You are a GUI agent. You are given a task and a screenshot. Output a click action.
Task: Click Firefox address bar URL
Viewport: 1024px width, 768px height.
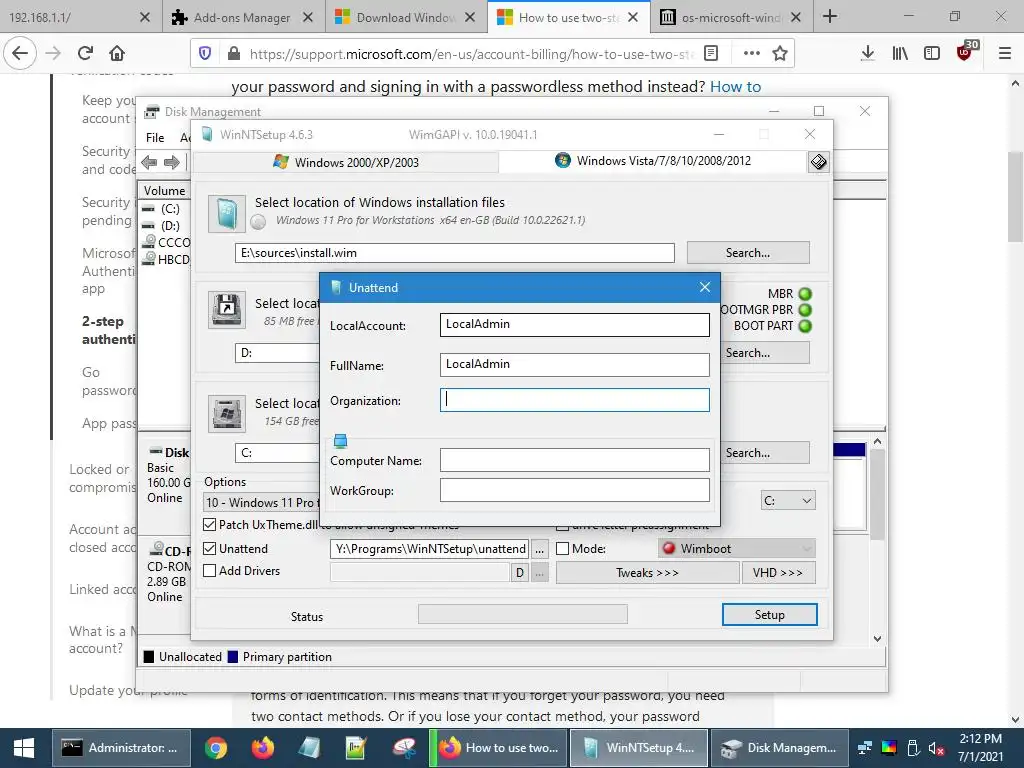(x=470, y=54)
